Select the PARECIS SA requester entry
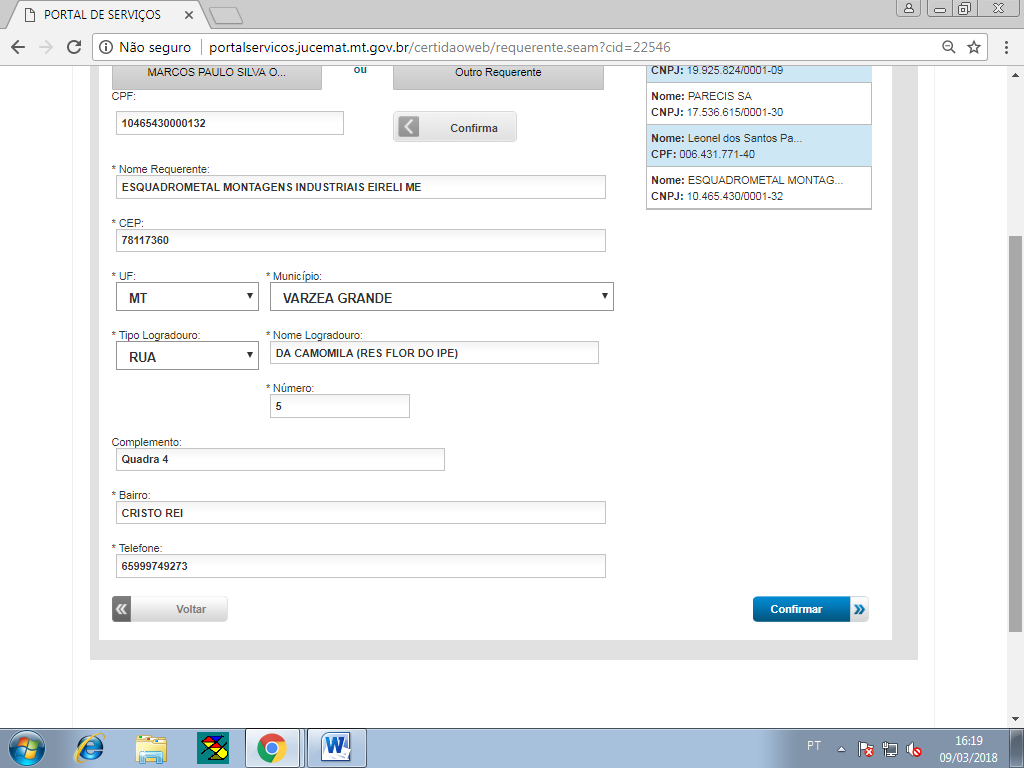Viewport: 1024px width, 768px height. (x=759, y=104)
